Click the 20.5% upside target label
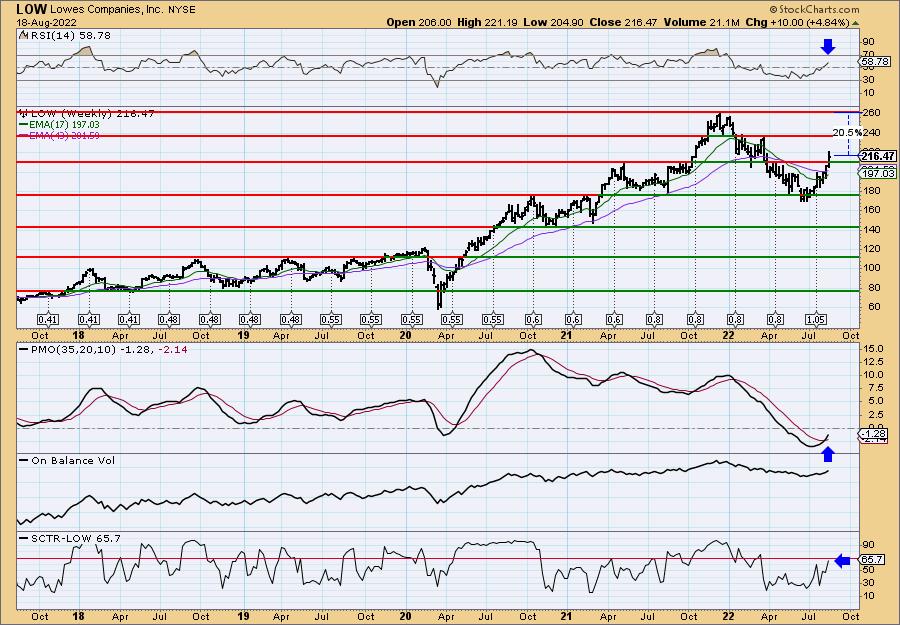 (x=847, y=133)
